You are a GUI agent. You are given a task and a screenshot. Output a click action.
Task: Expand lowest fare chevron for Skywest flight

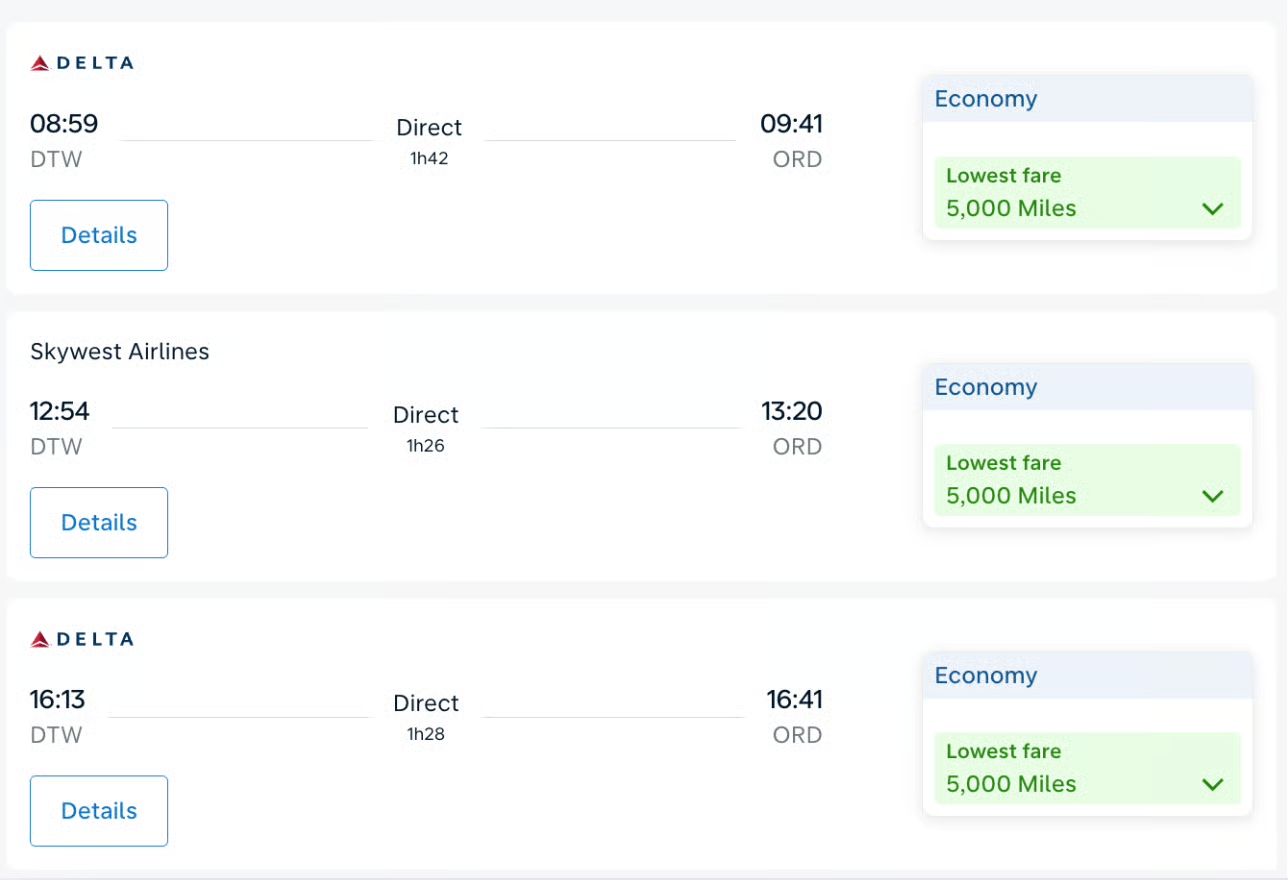pyautogui.click(x=1212, y=496)
